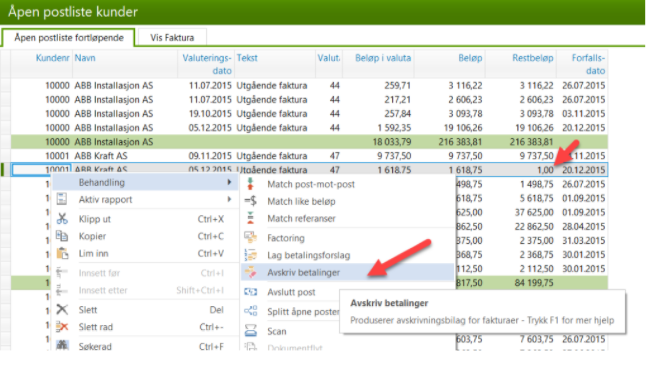The image size is (646, 384).
Task: Click the Aktiv rapport icon
Action: 62,199
